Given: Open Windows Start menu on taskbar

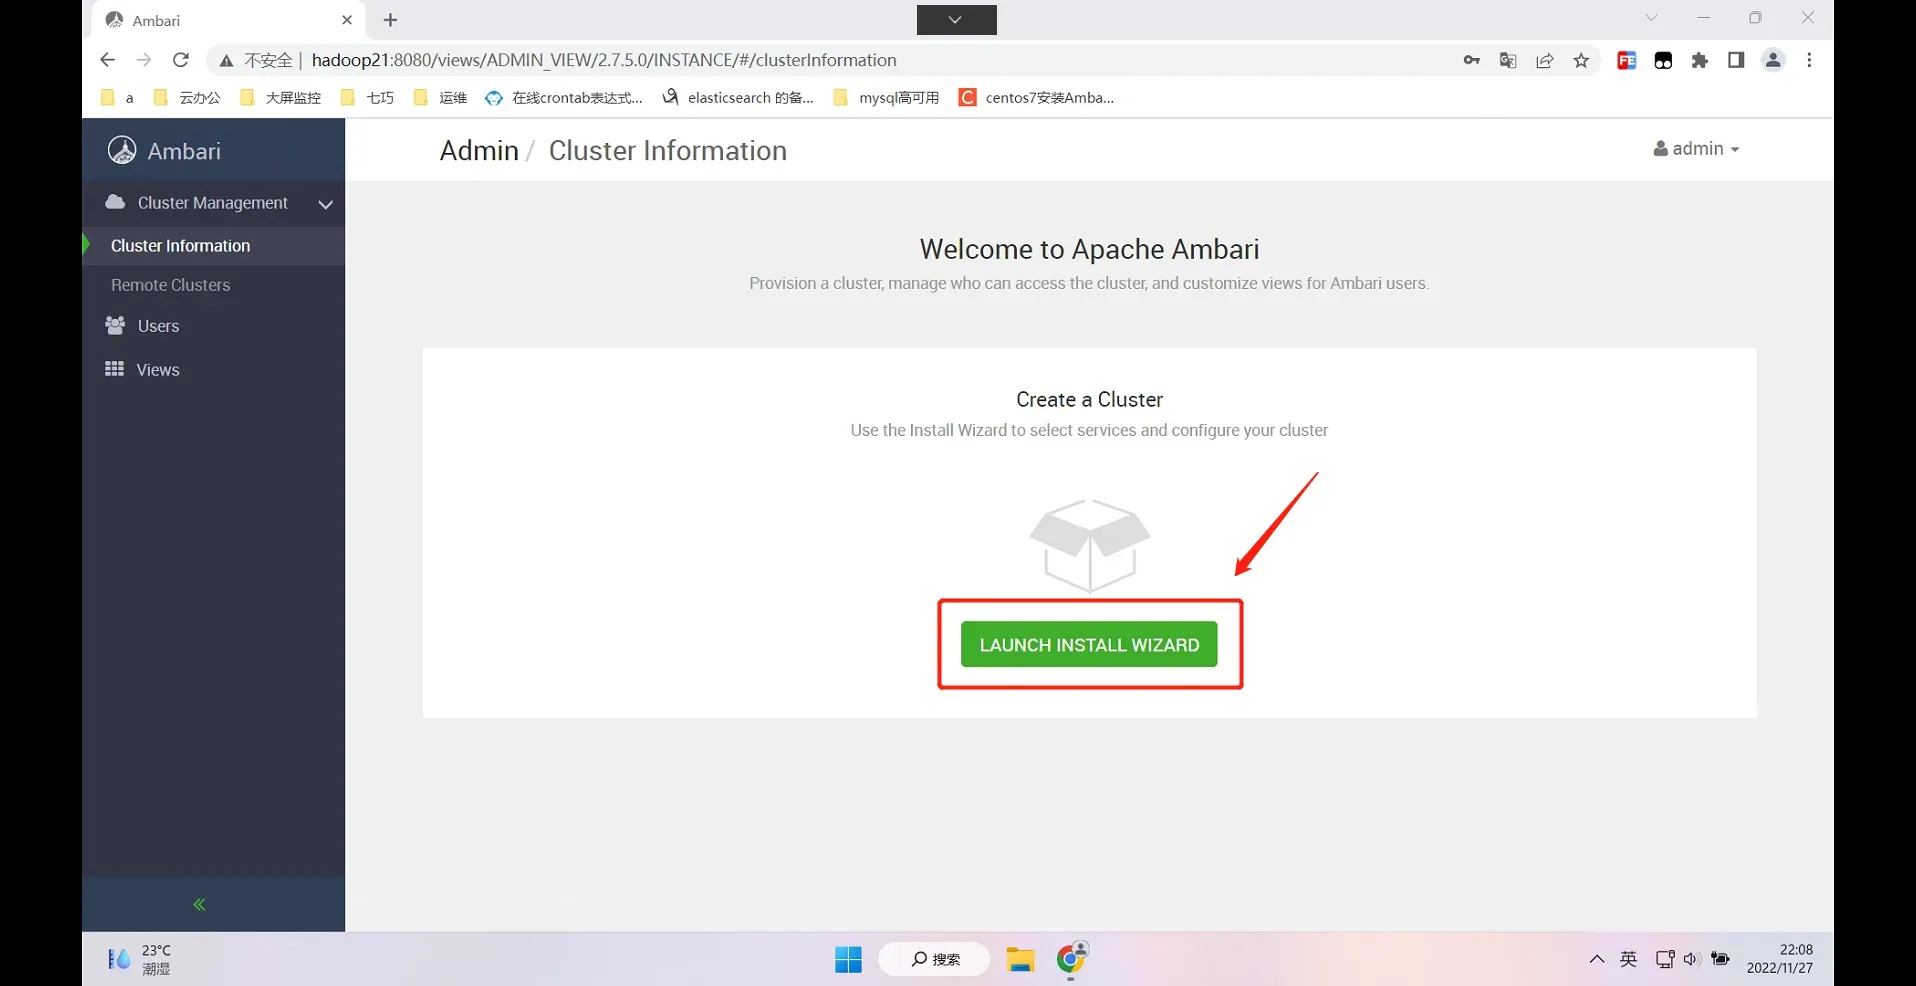Looking at the screenshot, I should 848,960.
